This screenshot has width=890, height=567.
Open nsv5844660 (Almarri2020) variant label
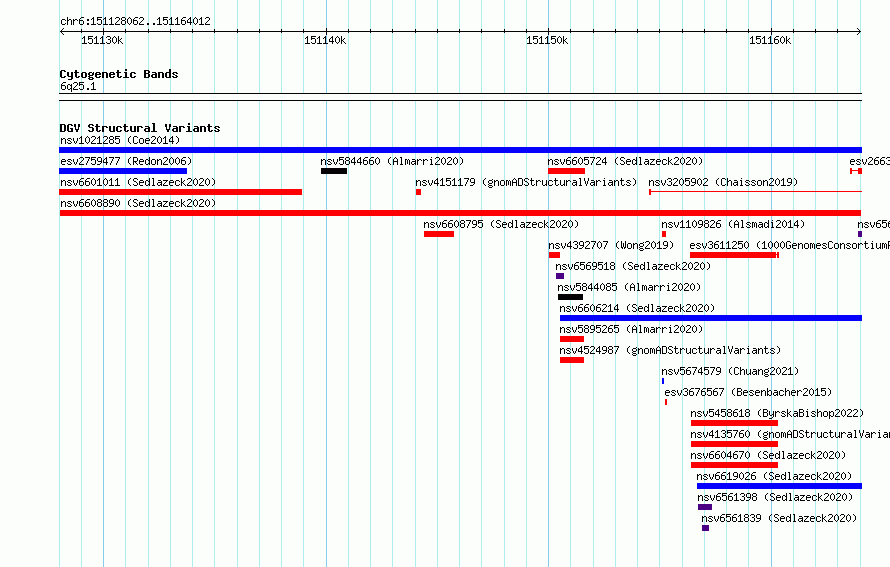pos(392,161)
